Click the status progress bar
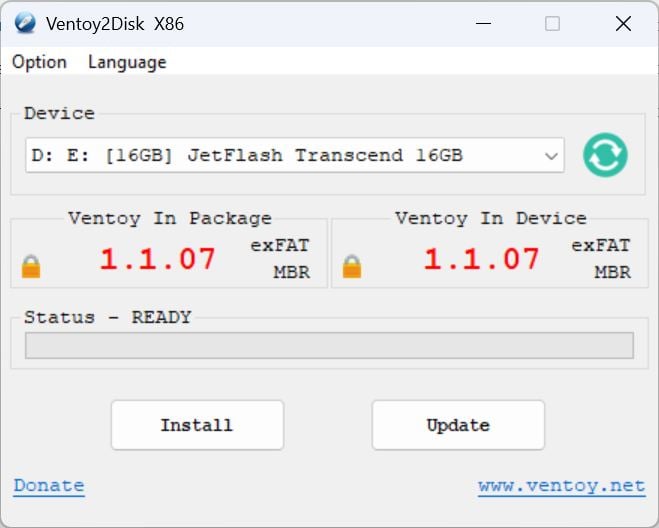This screenshot has height=528, width=659. 329,346
